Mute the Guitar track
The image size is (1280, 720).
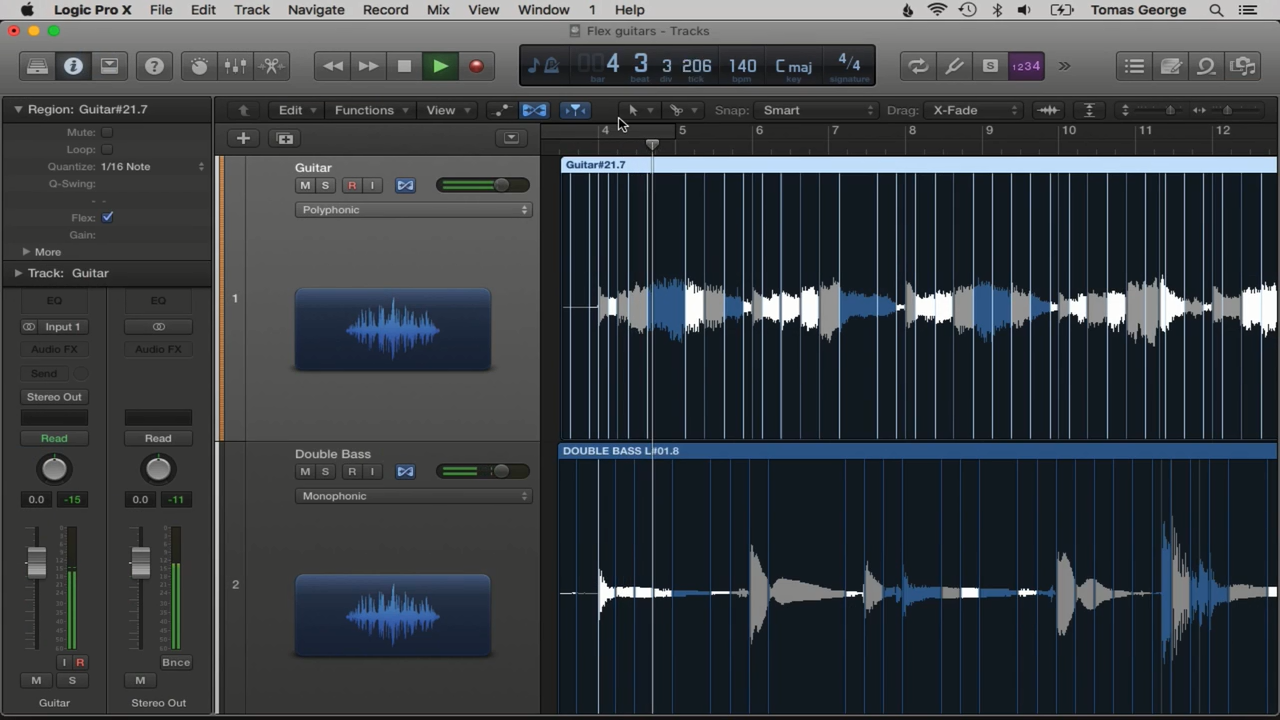305,185
